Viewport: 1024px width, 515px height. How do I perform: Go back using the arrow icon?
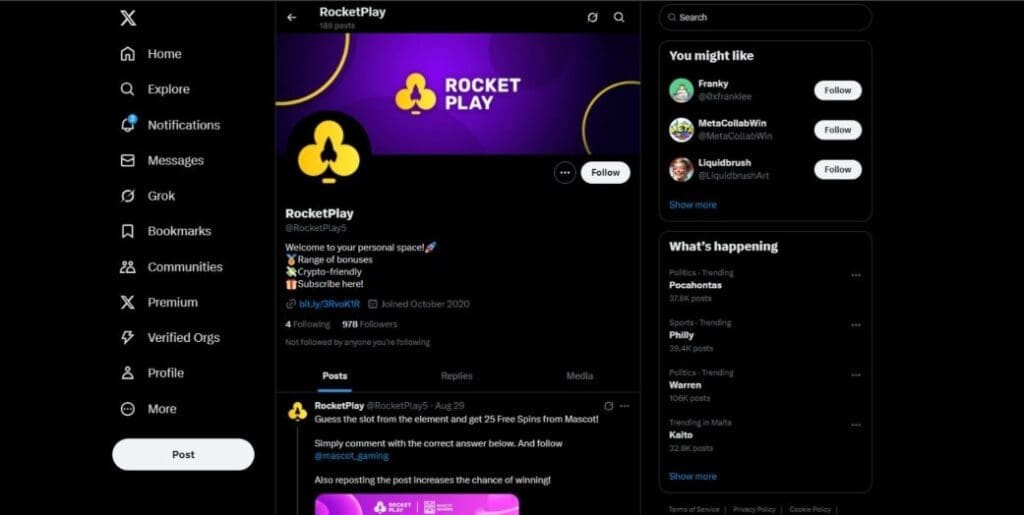pos(291,18)
